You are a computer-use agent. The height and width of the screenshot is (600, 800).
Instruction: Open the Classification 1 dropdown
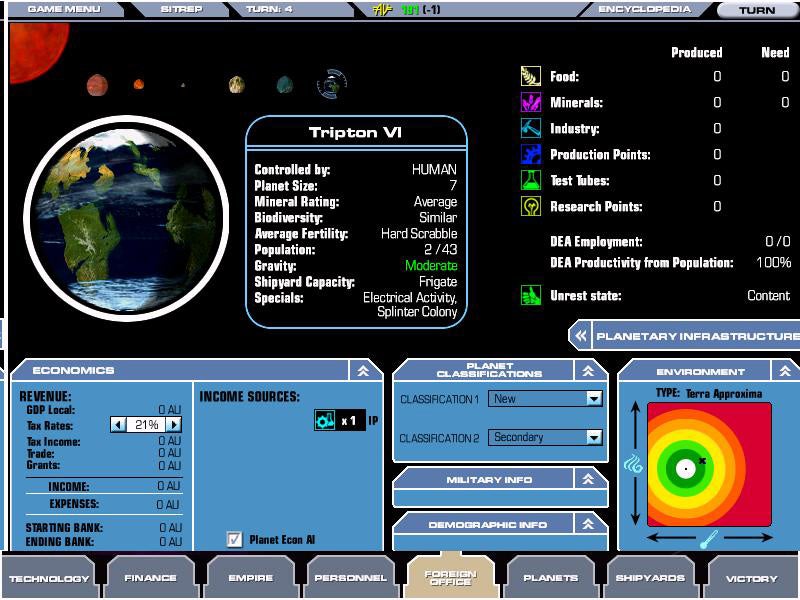click(594, 398)
